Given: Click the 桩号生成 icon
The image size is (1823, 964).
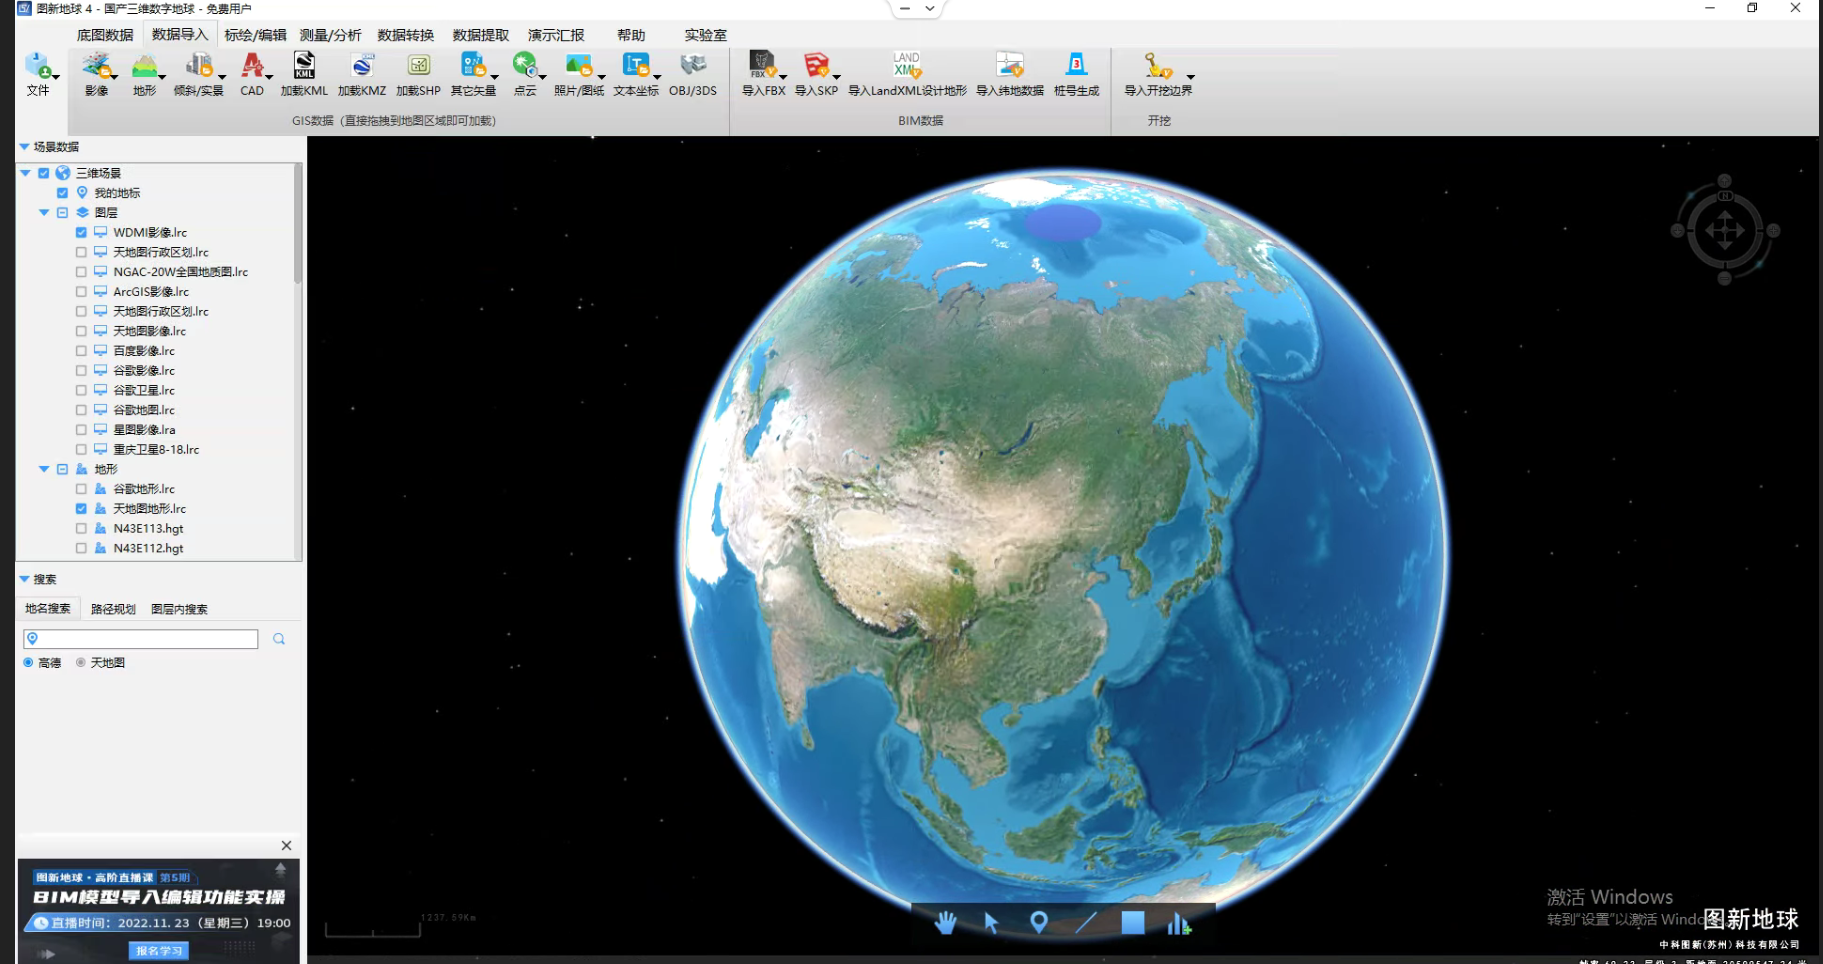Looking at the screenshot, I should point(1076,66).
